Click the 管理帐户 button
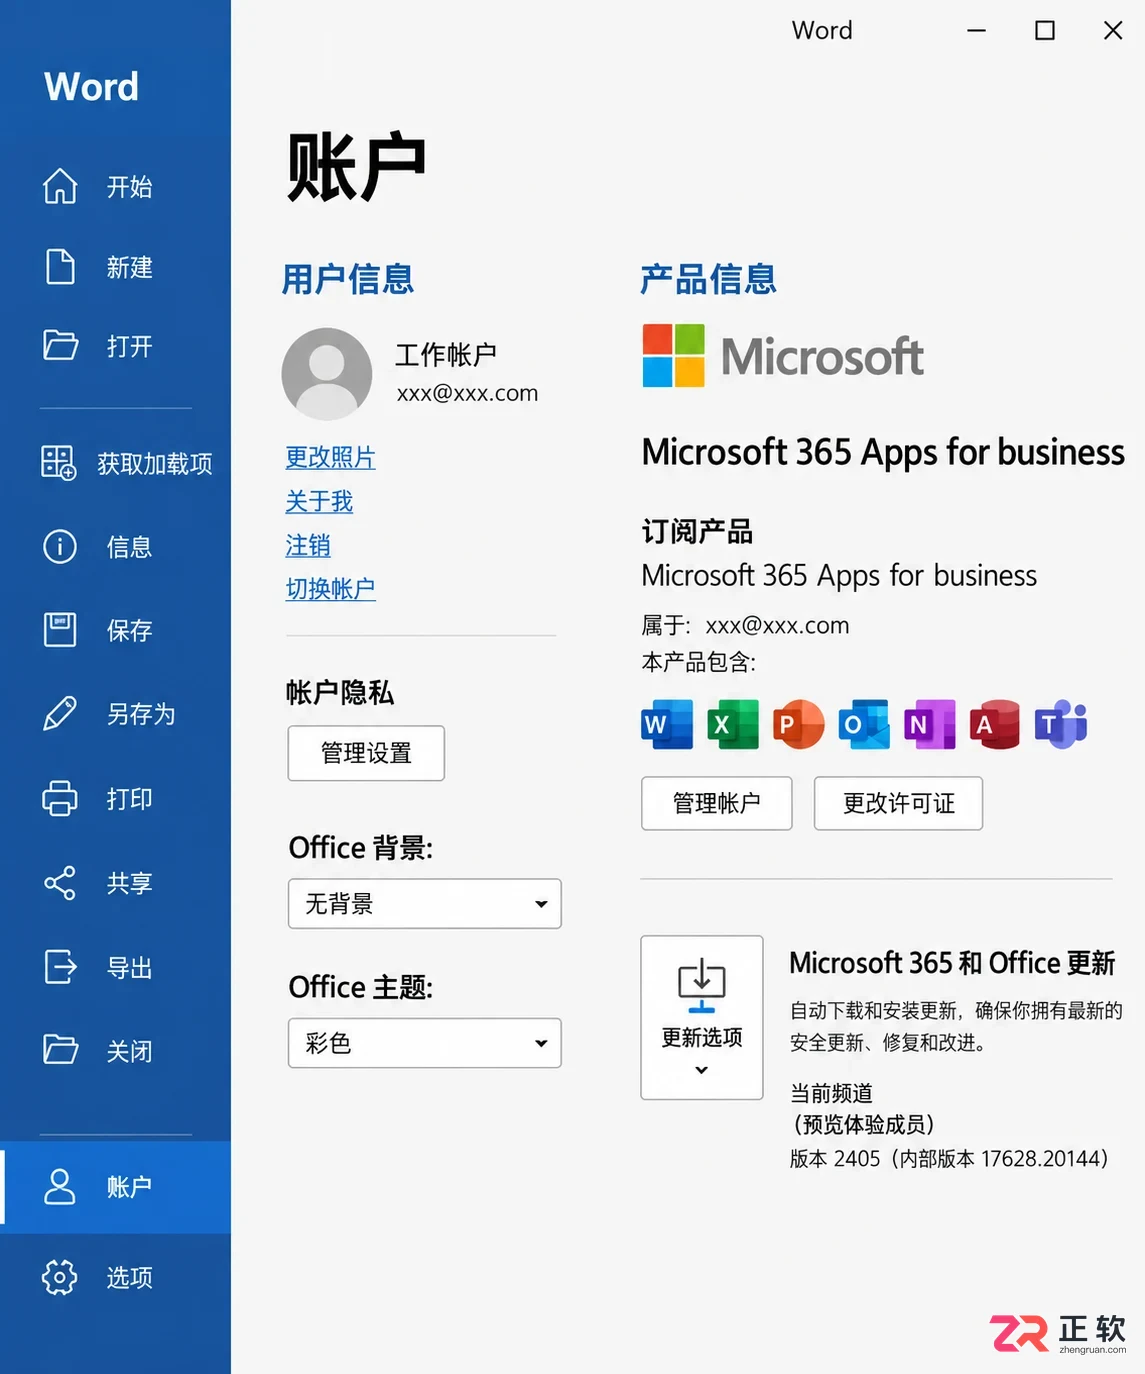 (x=717, y=803)
